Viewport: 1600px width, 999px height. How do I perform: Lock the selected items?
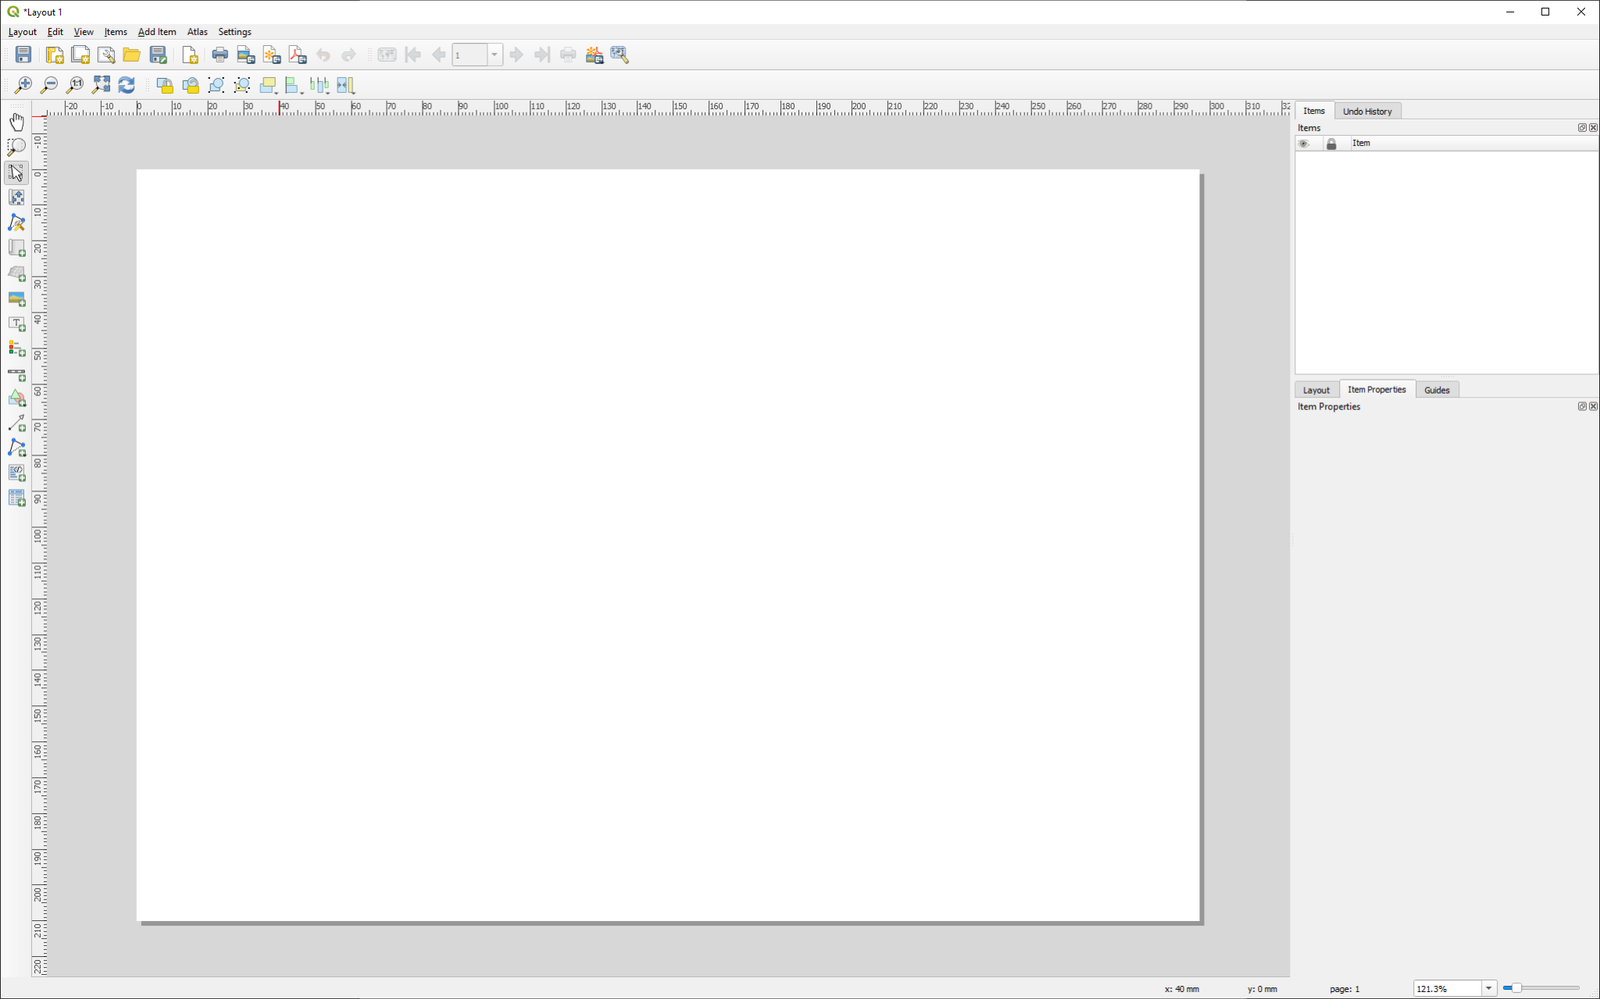pos(165,85)
